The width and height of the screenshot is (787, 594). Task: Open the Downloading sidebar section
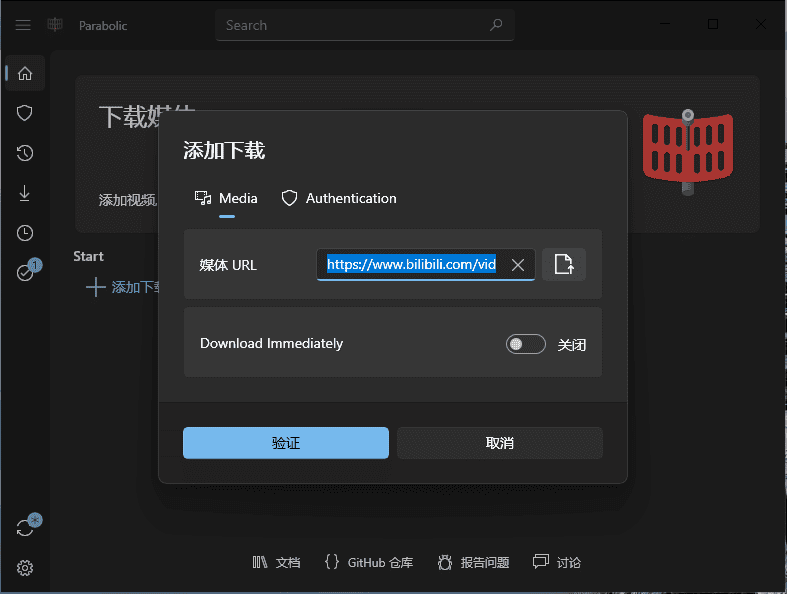tap(25, 193)
